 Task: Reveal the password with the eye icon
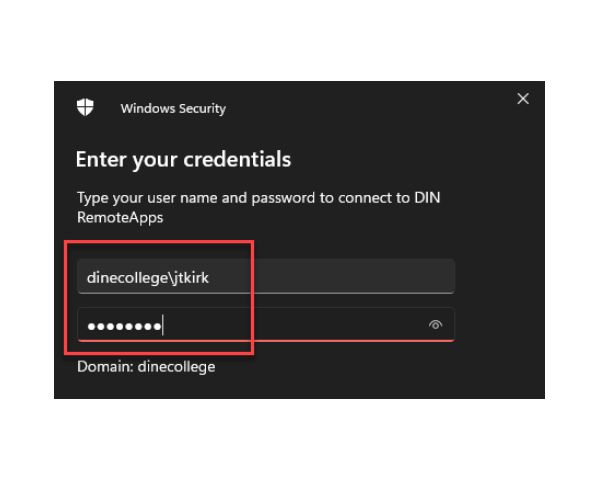click(435, 325)
